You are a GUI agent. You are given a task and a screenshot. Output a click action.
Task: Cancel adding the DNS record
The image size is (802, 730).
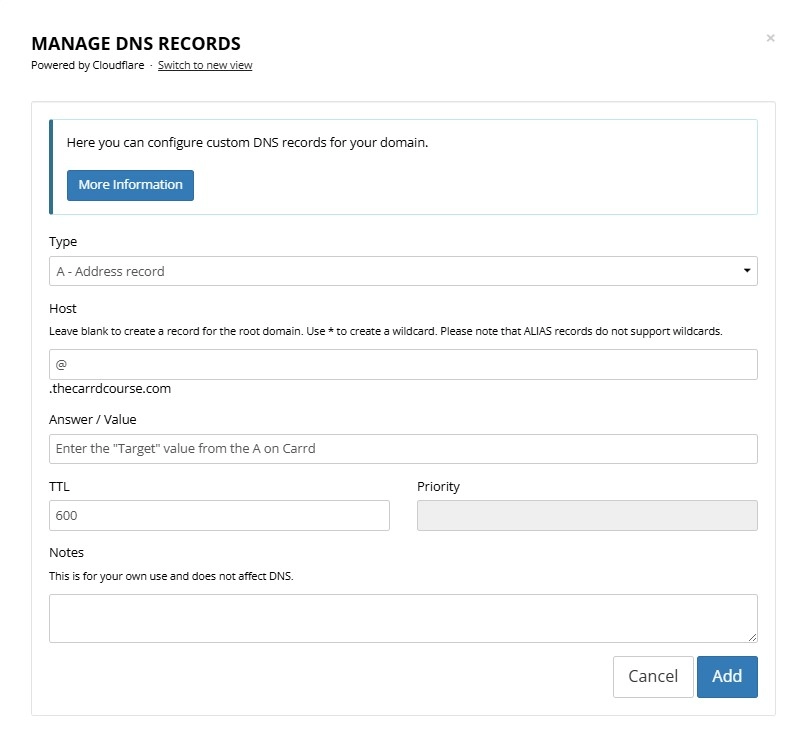tap(653, 676)
